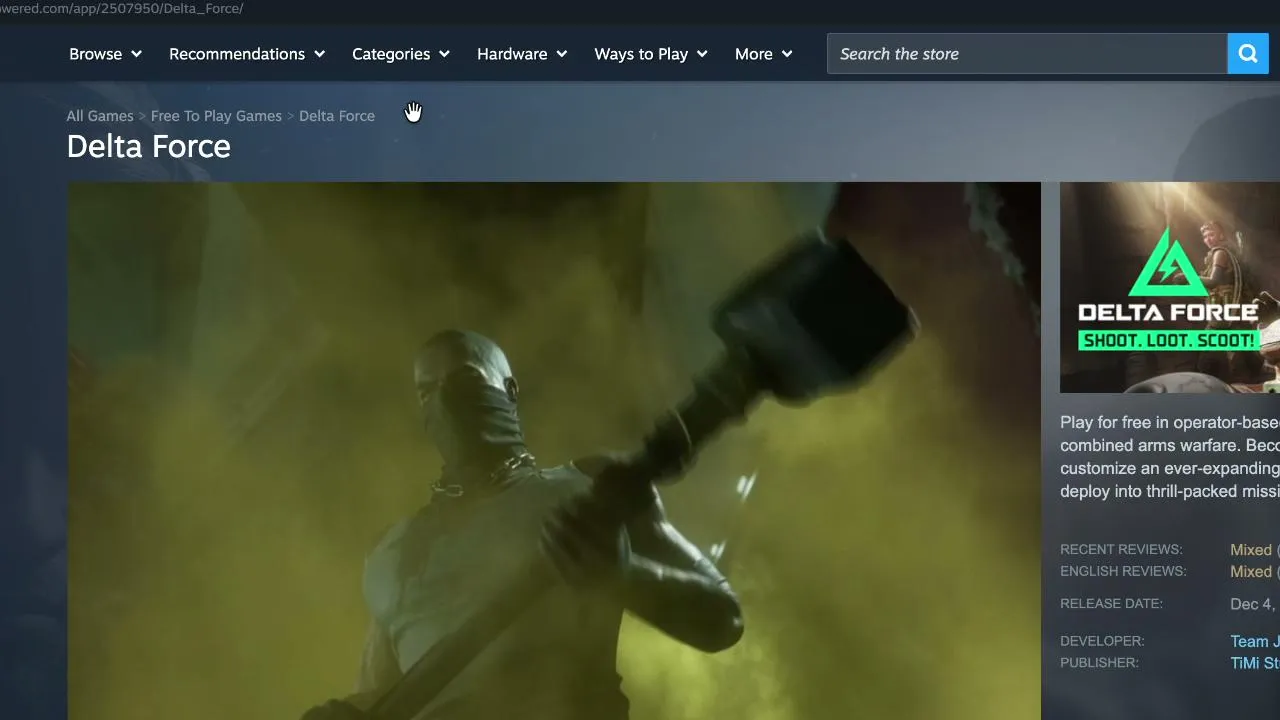
Task: Open the Browse menu
Action: (105, 54)
